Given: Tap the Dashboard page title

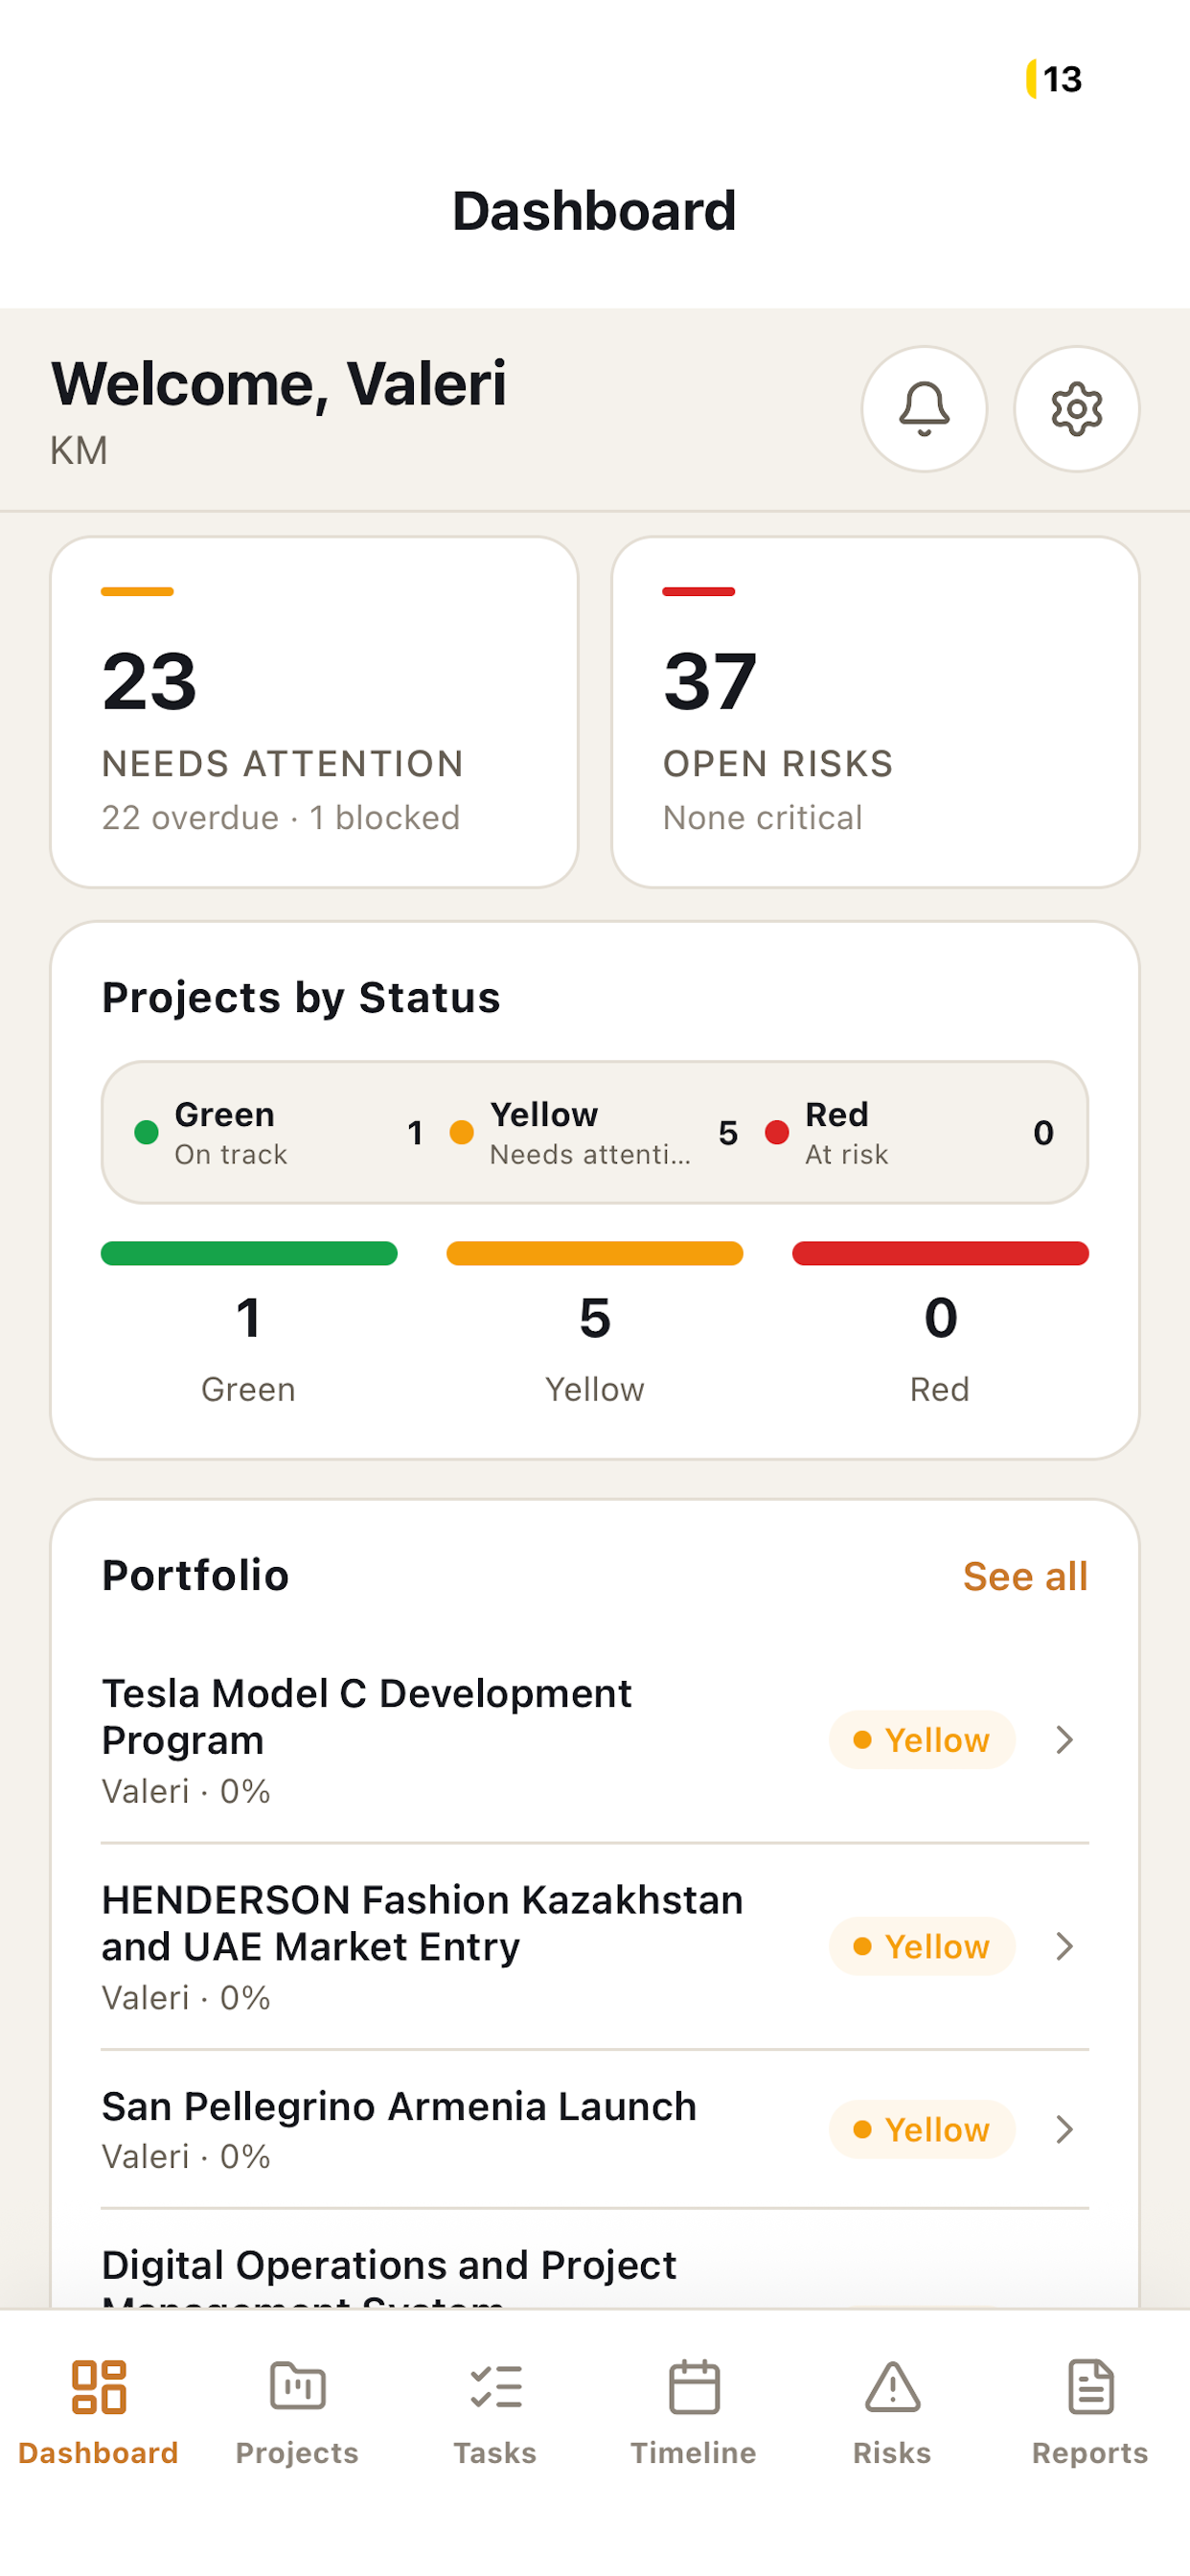Looking at the screenshot, I should pyautogui.click(x=594, y=211).
